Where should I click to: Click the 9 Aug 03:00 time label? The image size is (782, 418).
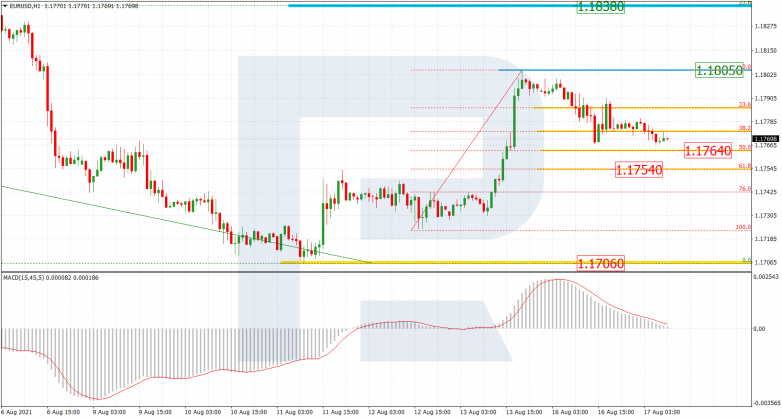point(110,413)
